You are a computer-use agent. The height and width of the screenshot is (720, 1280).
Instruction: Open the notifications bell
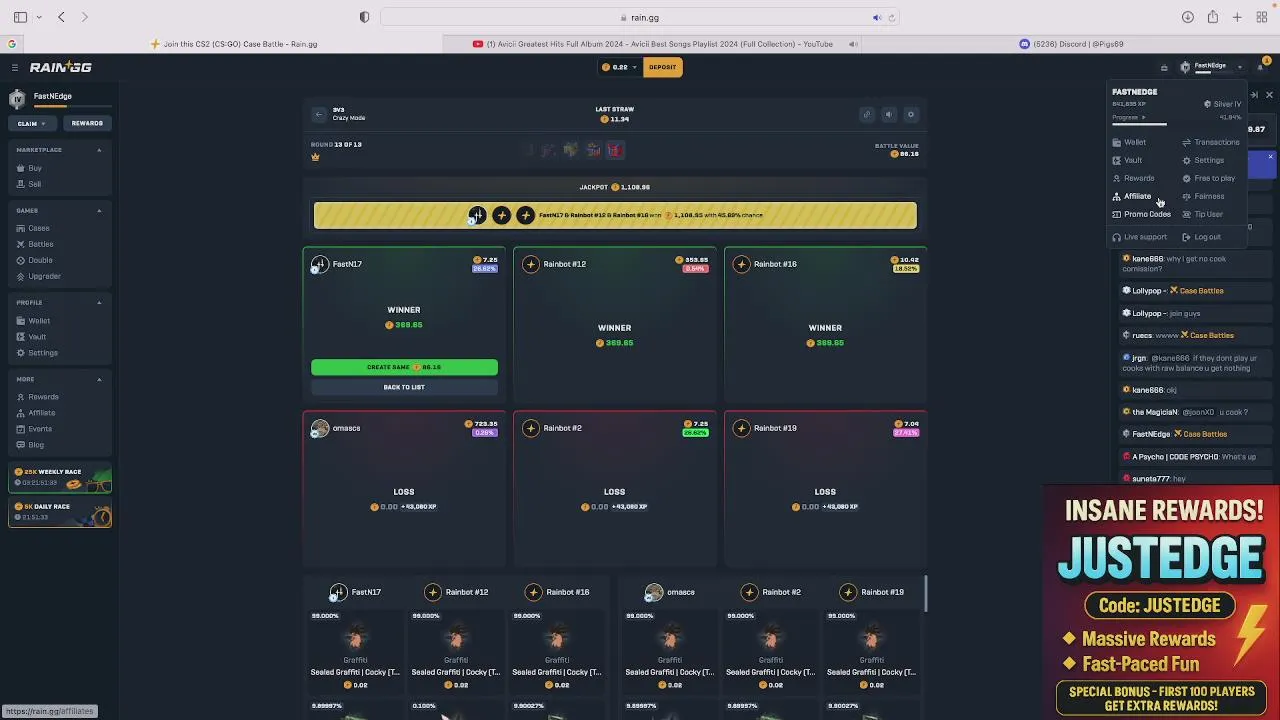[1260, 67]
